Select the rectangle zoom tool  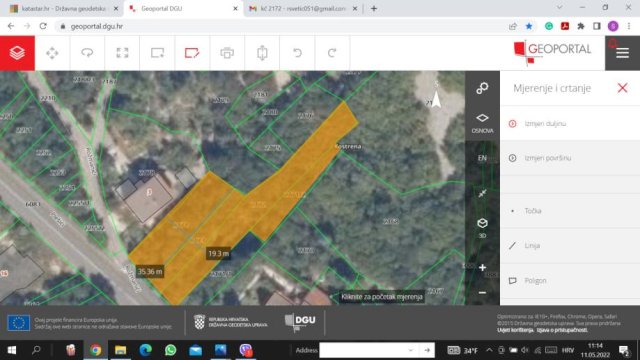(157, 53)
